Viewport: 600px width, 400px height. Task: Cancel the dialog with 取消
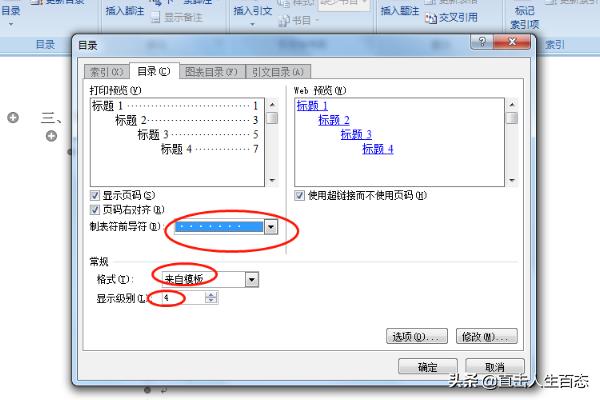coord(495,367)
